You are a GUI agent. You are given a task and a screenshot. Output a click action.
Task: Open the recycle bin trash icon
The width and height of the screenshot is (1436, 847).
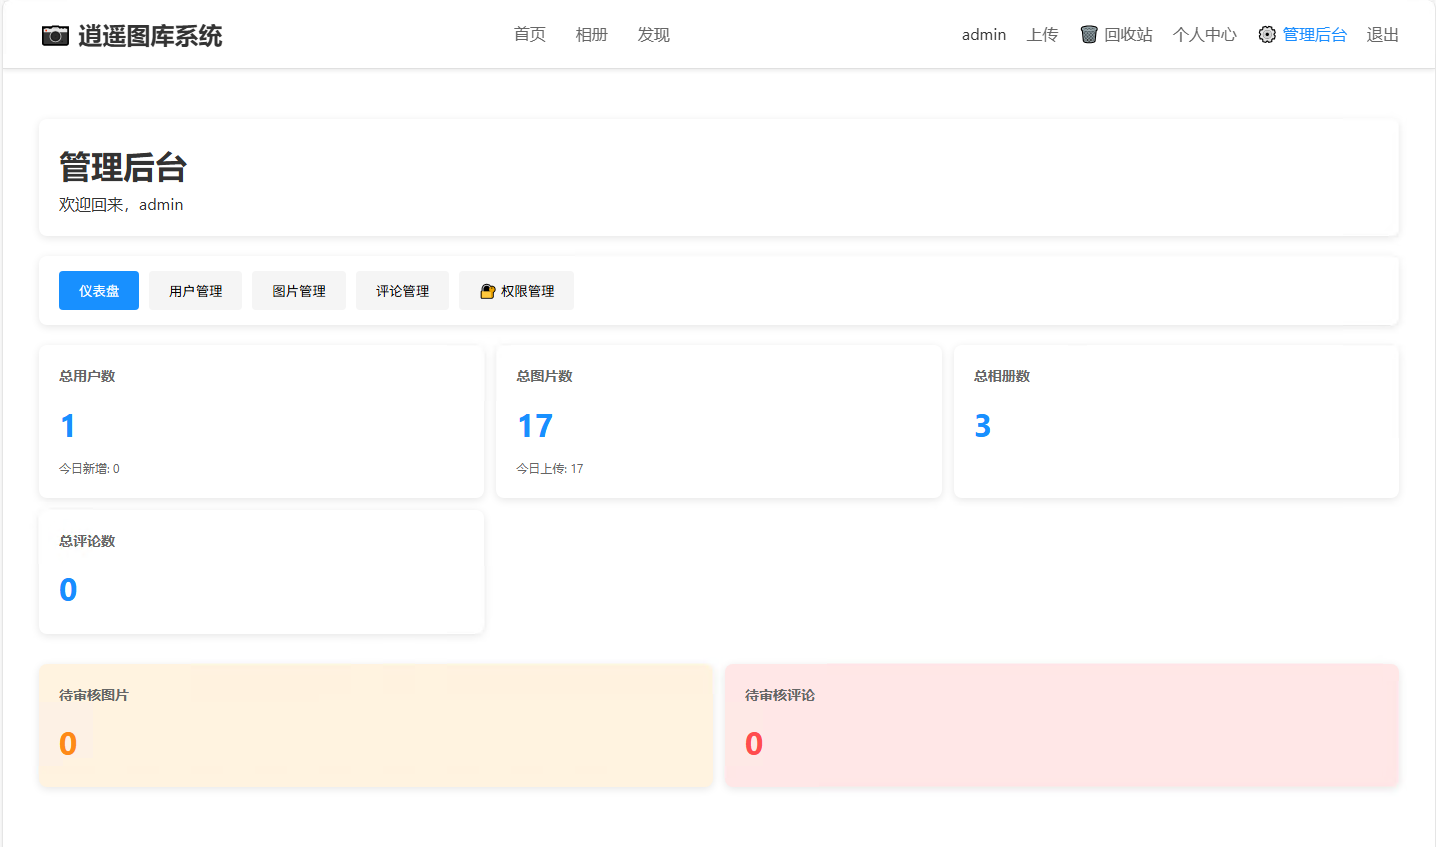[1089, 35]
